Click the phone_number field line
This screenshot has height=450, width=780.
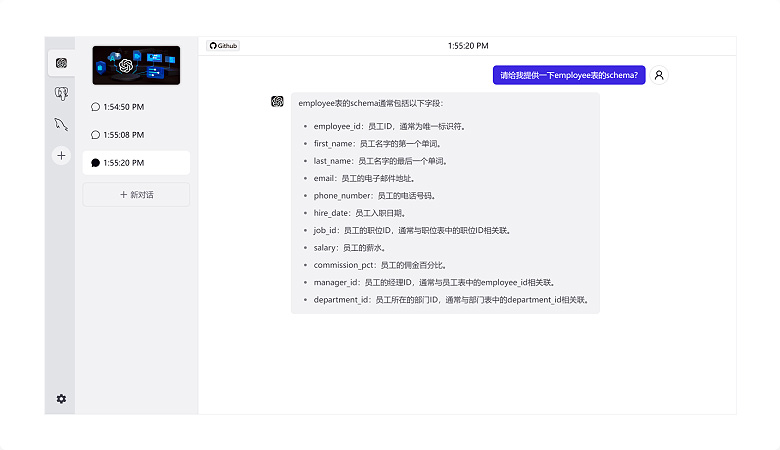pos(375,195)
